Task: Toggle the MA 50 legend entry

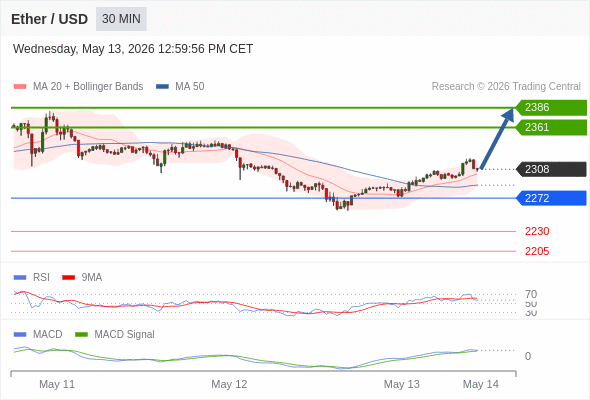Action: coord(180,87)
